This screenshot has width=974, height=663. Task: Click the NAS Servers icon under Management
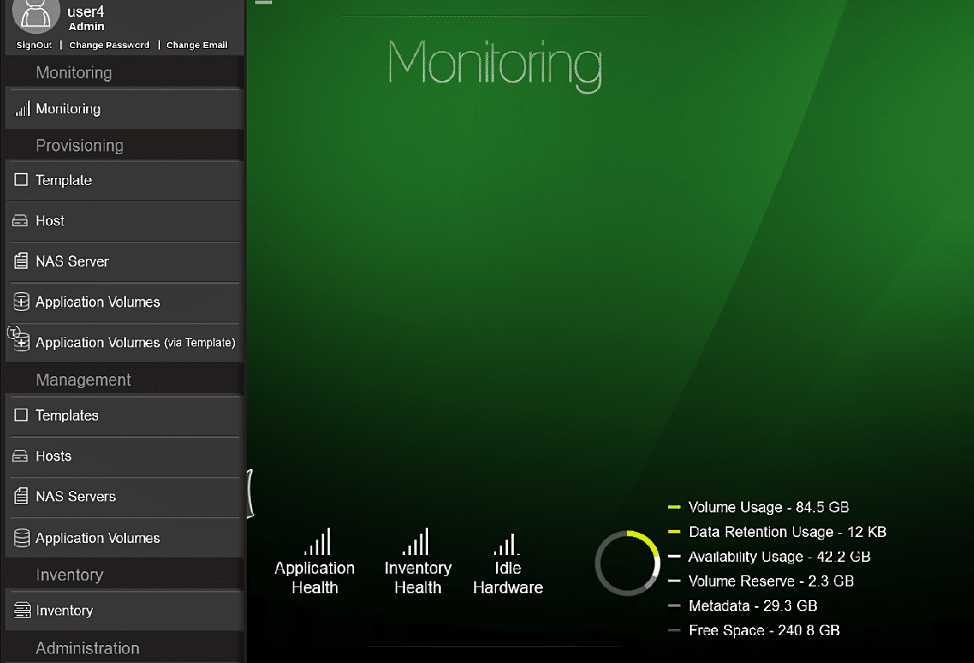point(21,496)
